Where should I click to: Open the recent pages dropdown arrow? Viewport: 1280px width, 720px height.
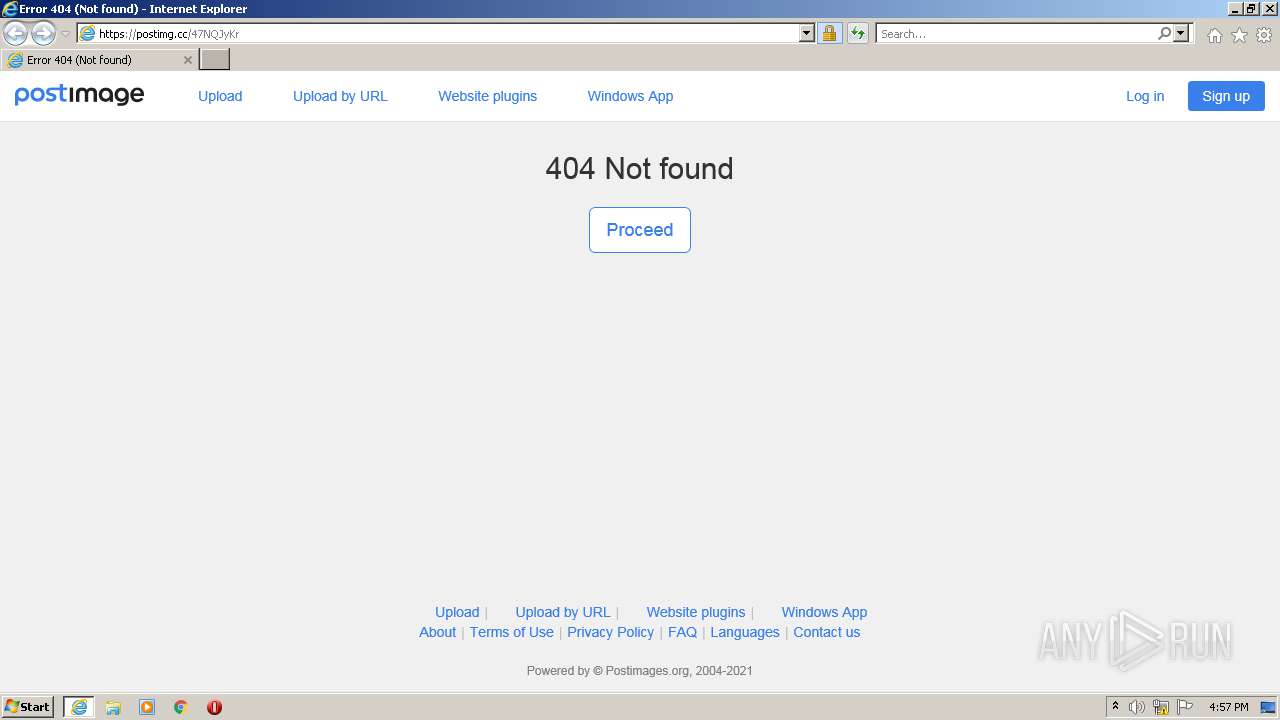(65, 34)
